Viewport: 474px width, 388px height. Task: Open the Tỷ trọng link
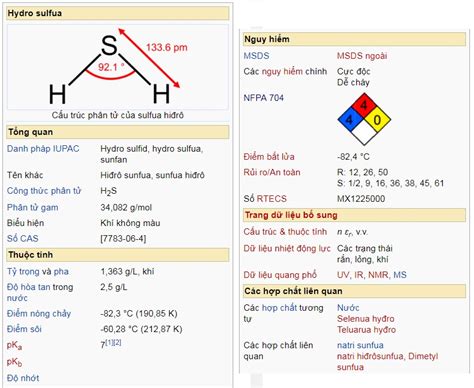[23, 272]
